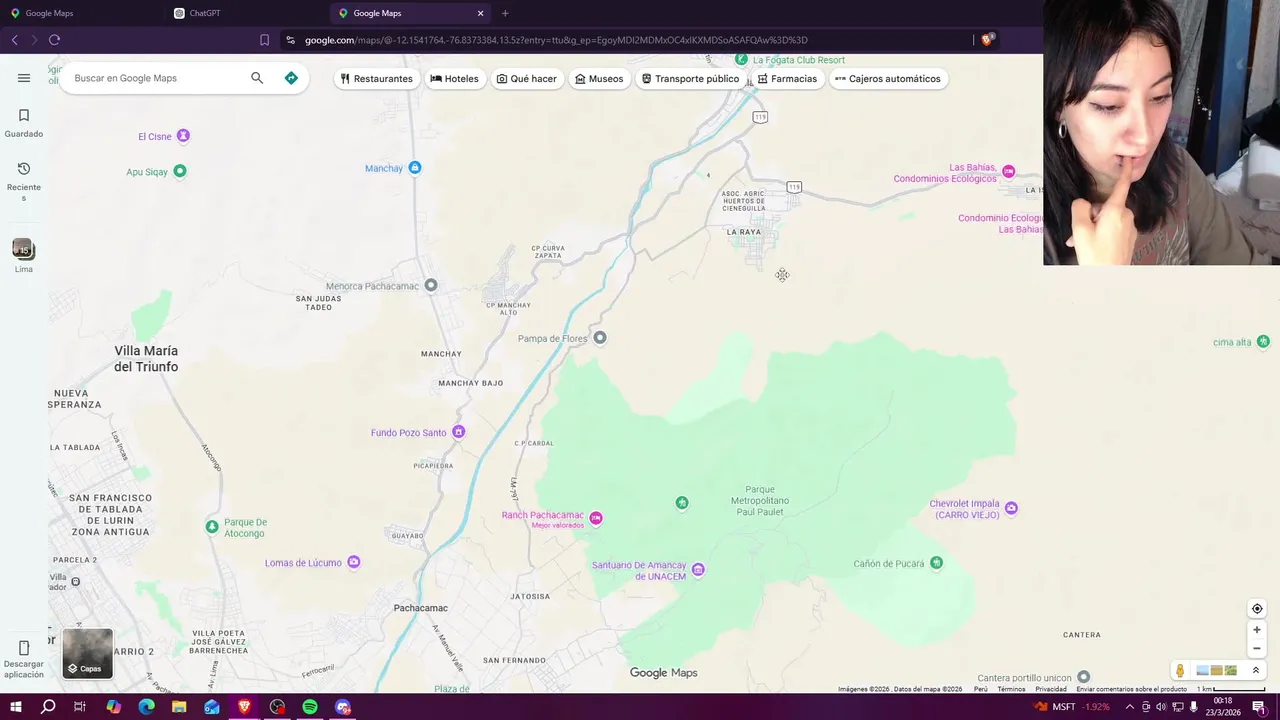The height and width of the screenshot is (720, 1280).
Task: Select the cima alta marker
Action: [x=1263, y=342]
